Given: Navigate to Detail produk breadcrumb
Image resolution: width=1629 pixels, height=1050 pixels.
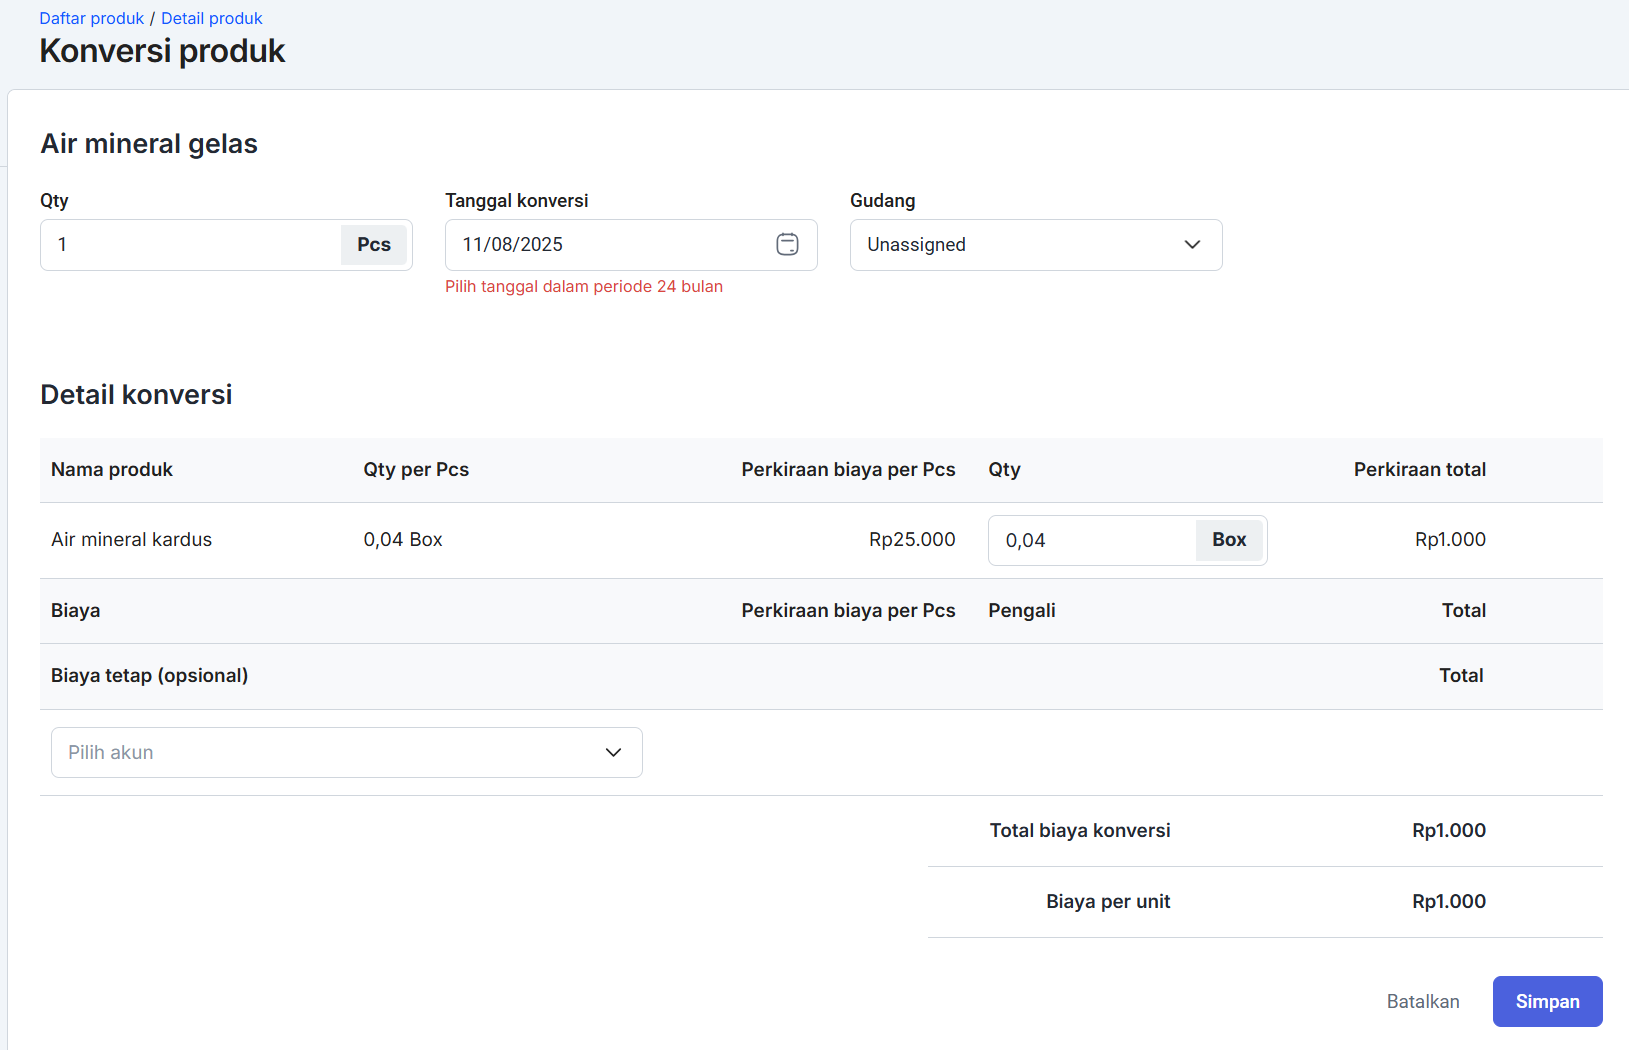Looking at the screenshot, I should pos(211,18).
